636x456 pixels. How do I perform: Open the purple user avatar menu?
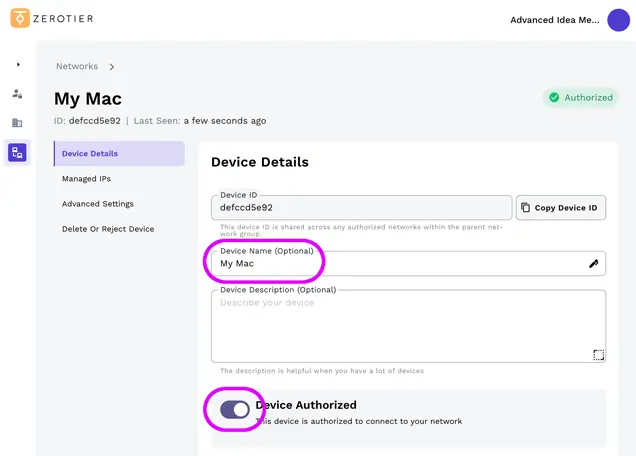click(618, 20)
